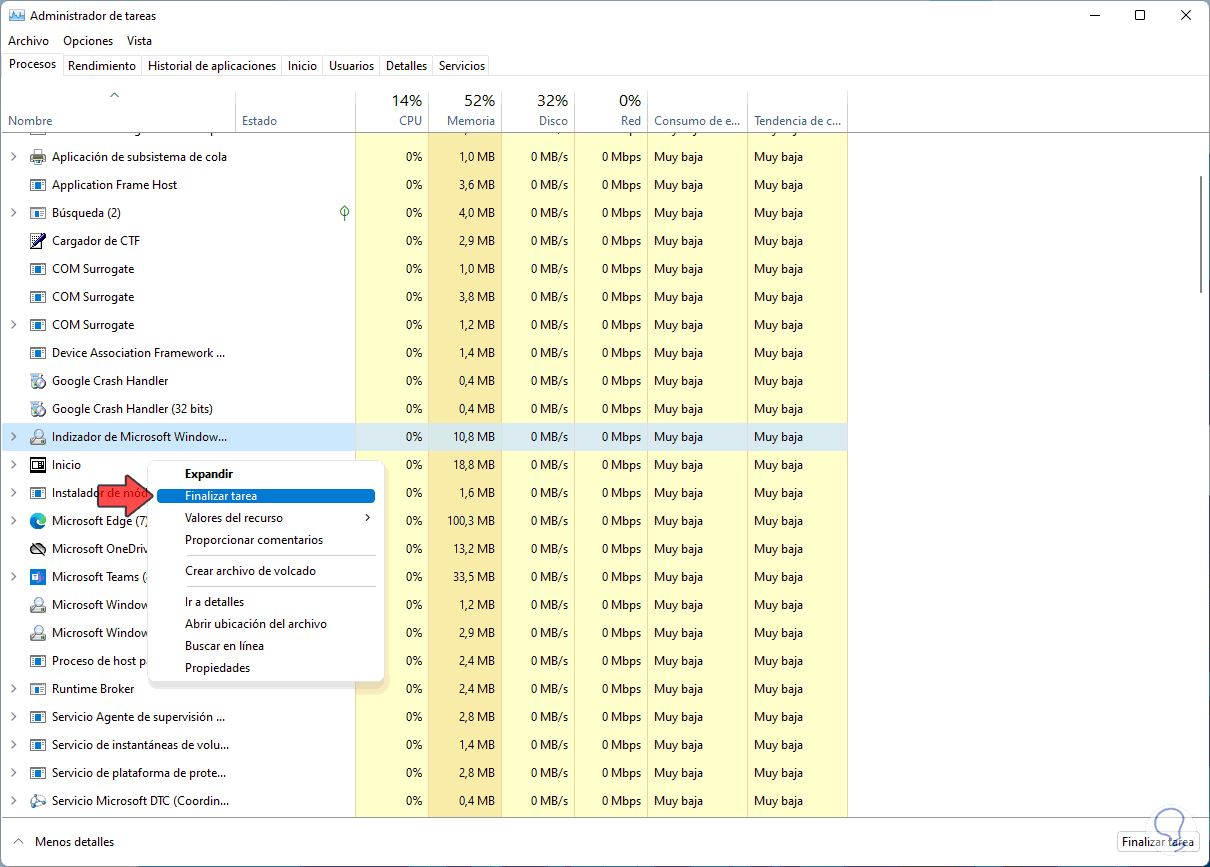Switch to the Historial de aplicaciones tab
1210x867 pixels.
[212, 66]
